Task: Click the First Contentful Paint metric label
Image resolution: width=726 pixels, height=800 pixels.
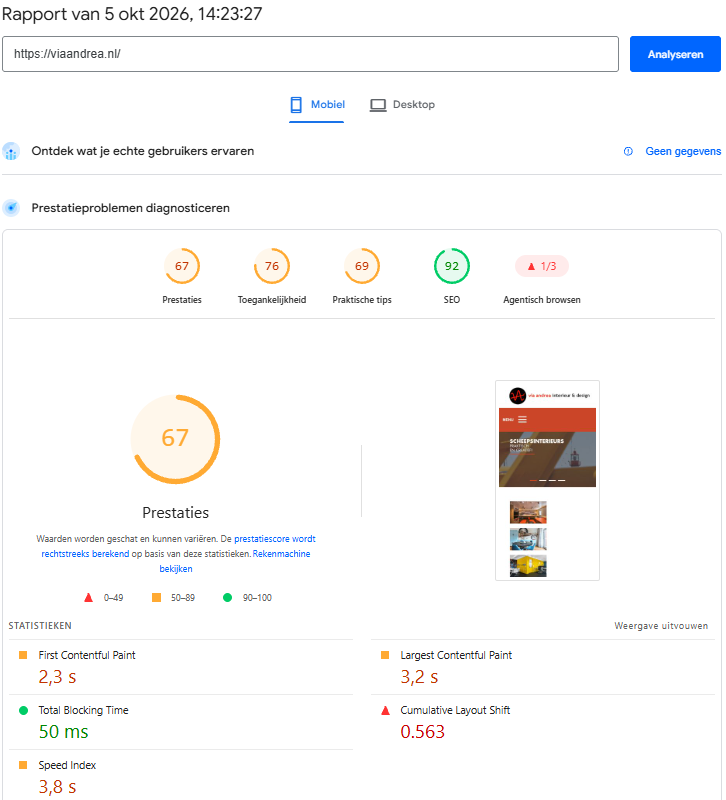Action: point(87,655)
